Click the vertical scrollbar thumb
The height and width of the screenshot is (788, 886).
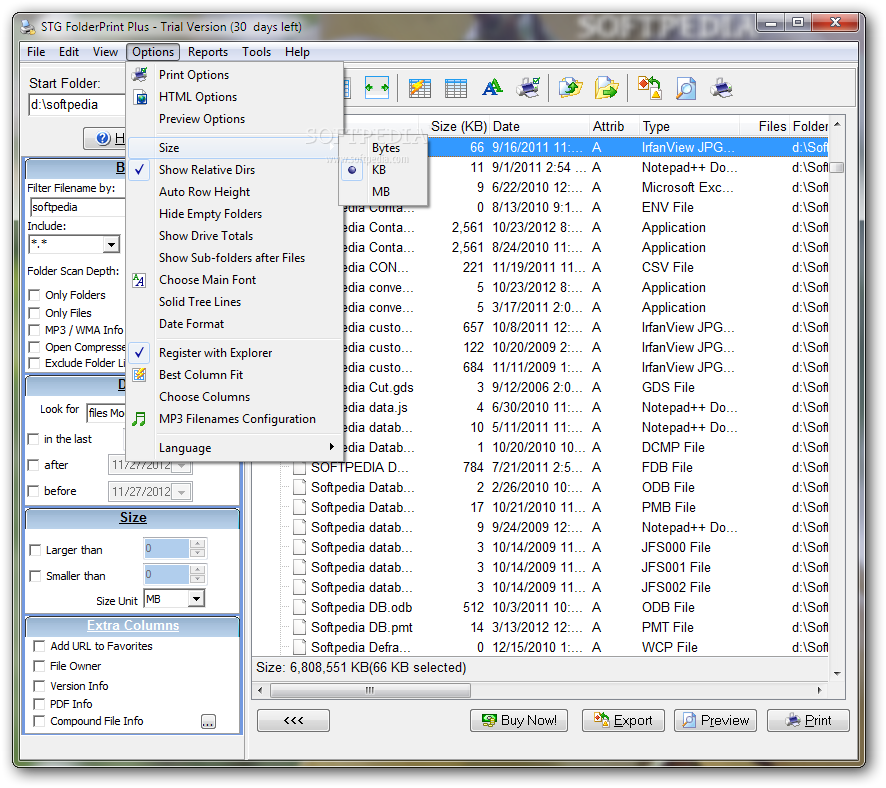tap(837, 167)
